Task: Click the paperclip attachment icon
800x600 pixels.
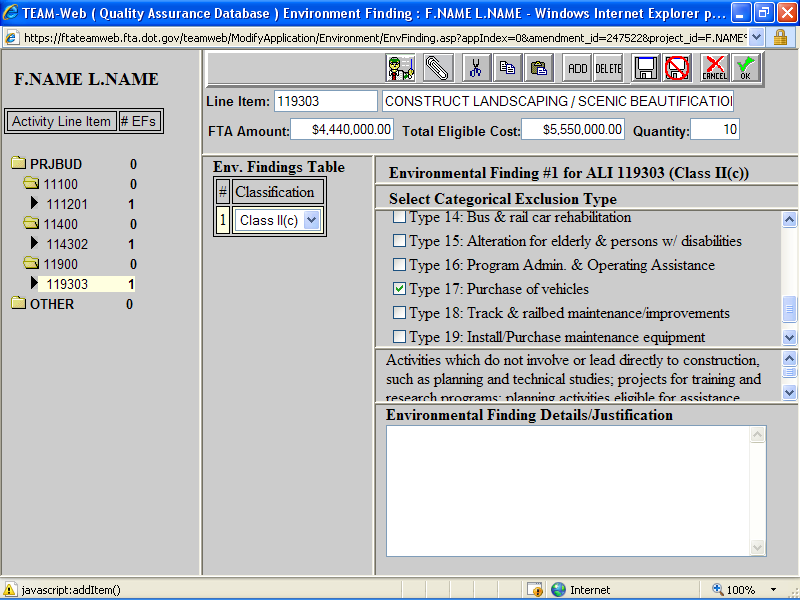Action: point(438,68)
